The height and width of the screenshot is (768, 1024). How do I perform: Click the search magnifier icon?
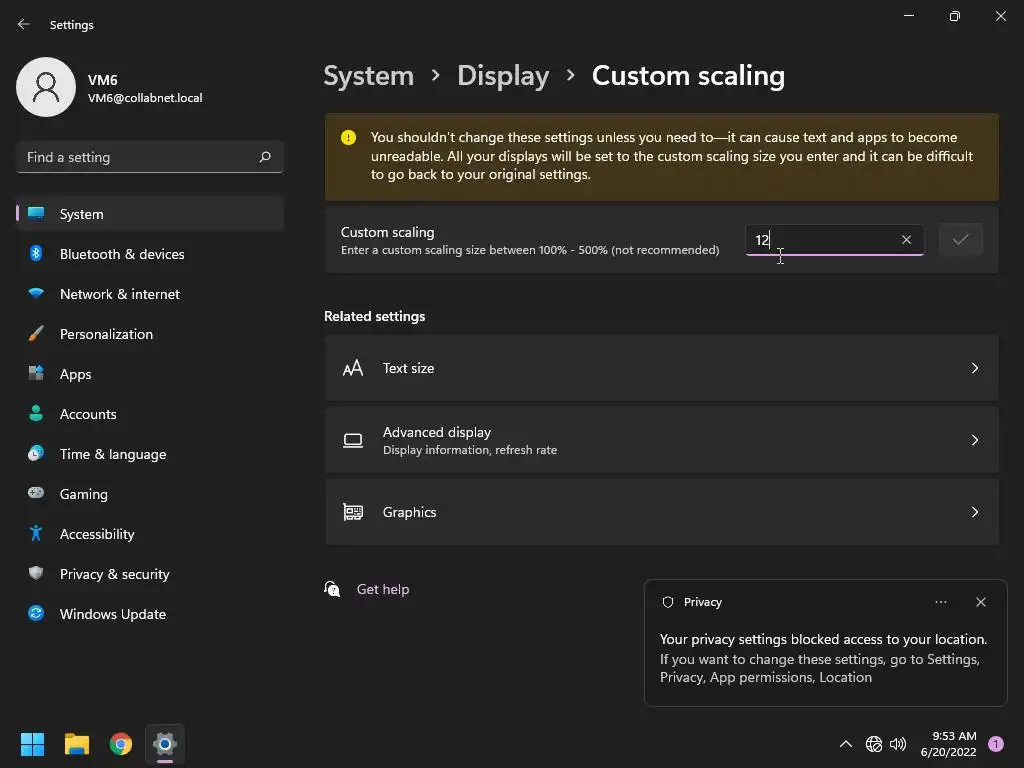(265, 157)
